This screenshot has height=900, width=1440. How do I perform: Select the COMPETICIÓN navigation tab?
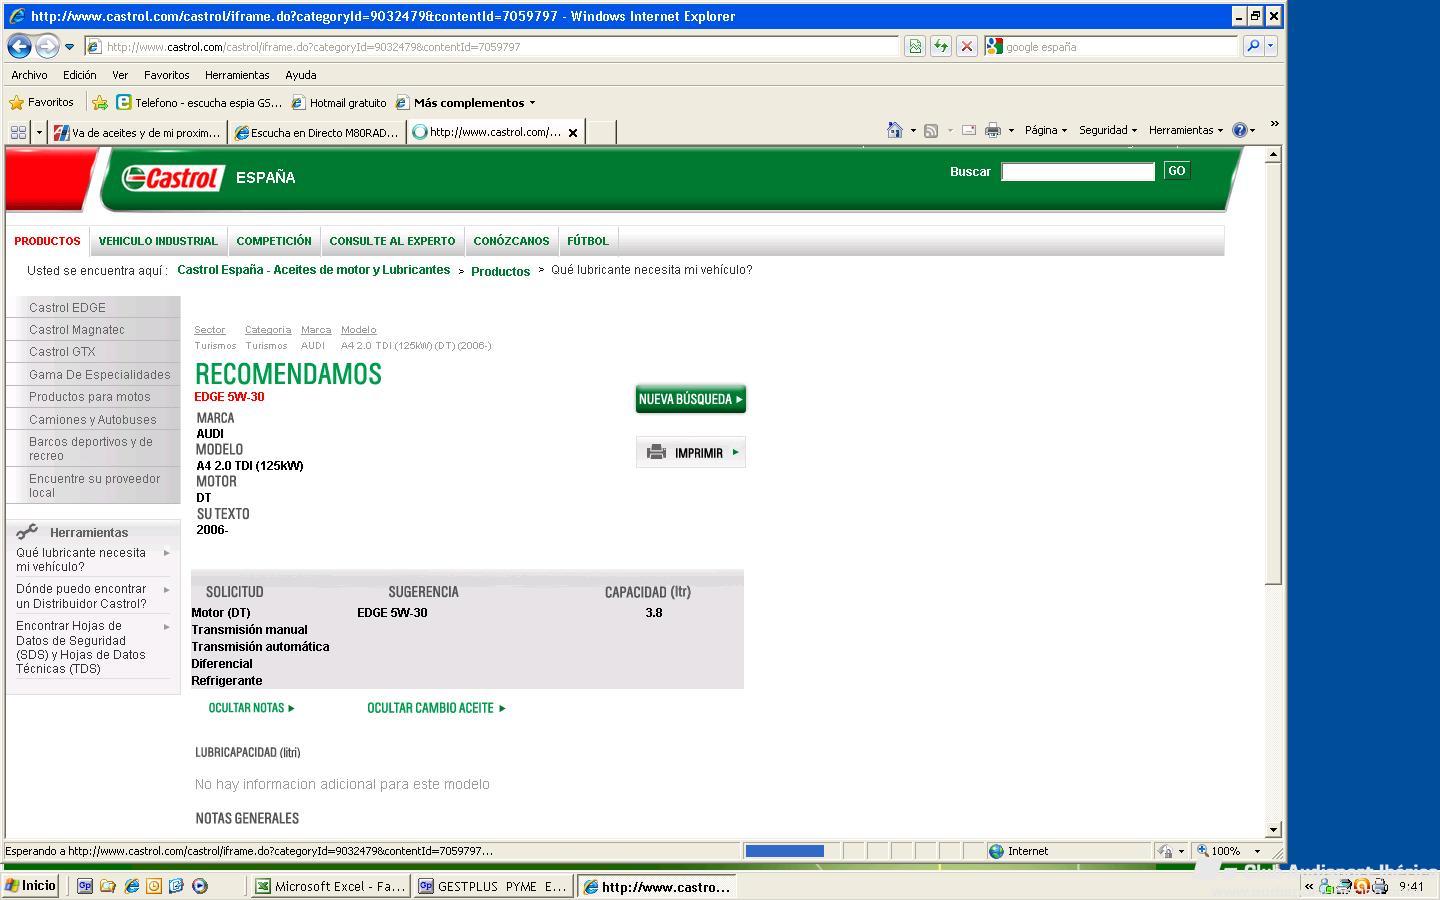coord(274,241)
